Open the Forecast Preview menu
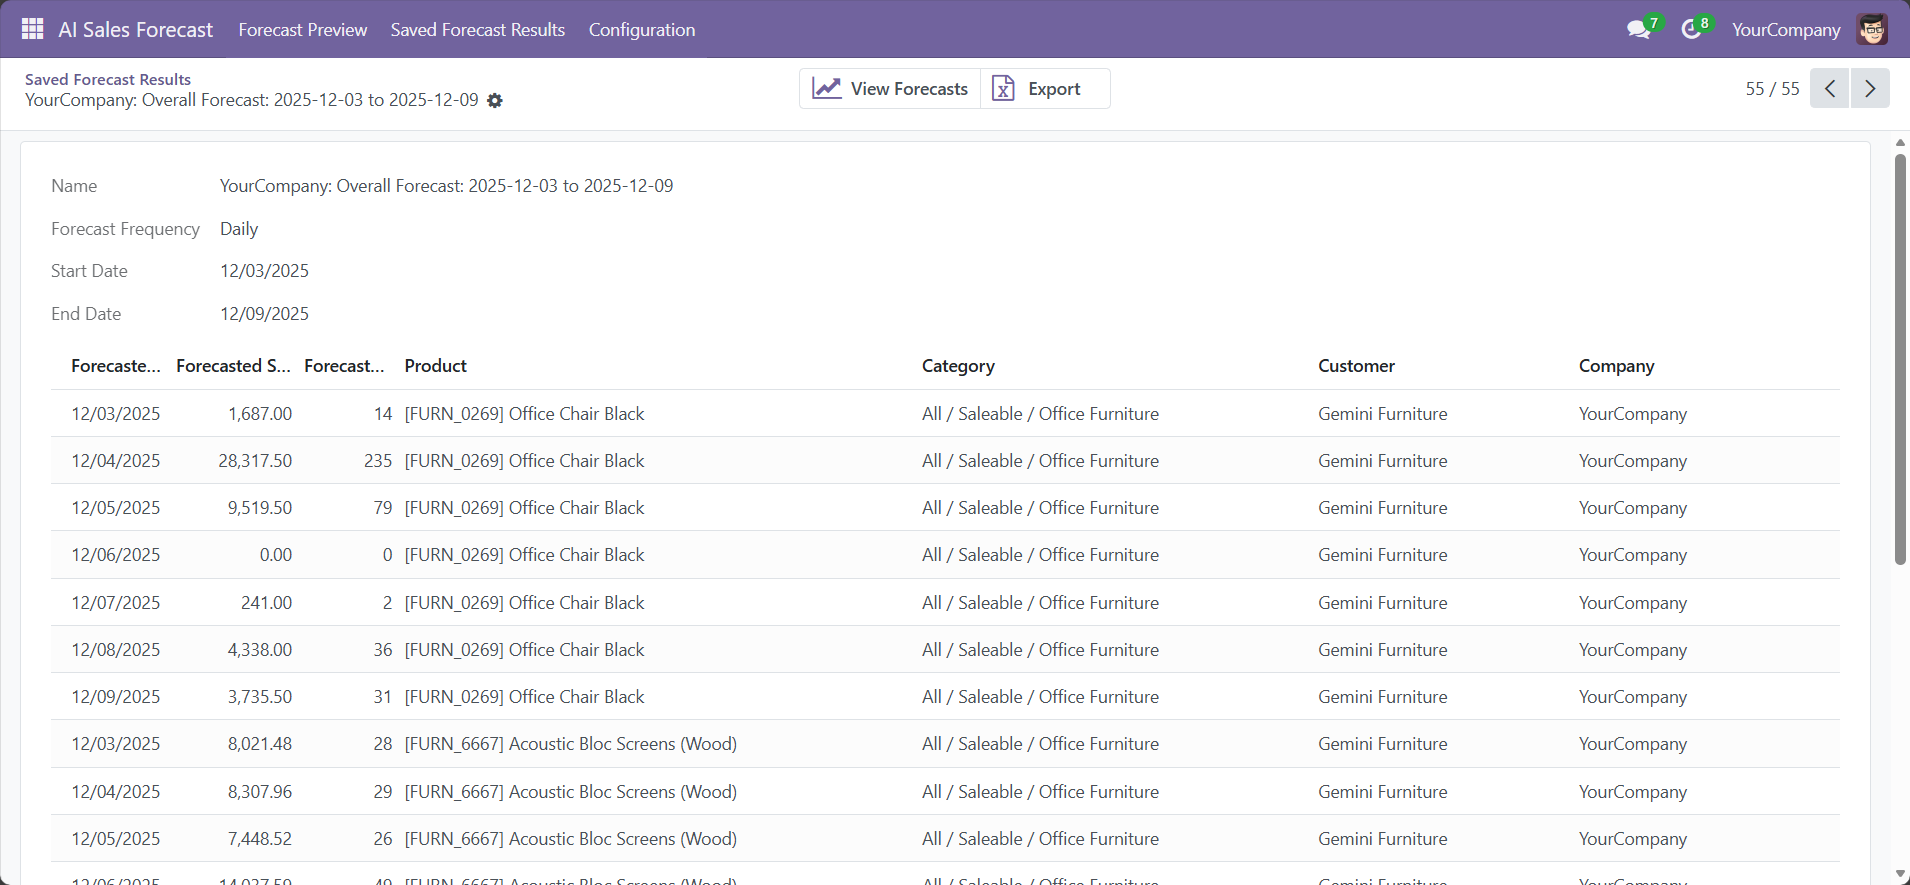This screenshot has width=1910, height=885. click(302, 29)
